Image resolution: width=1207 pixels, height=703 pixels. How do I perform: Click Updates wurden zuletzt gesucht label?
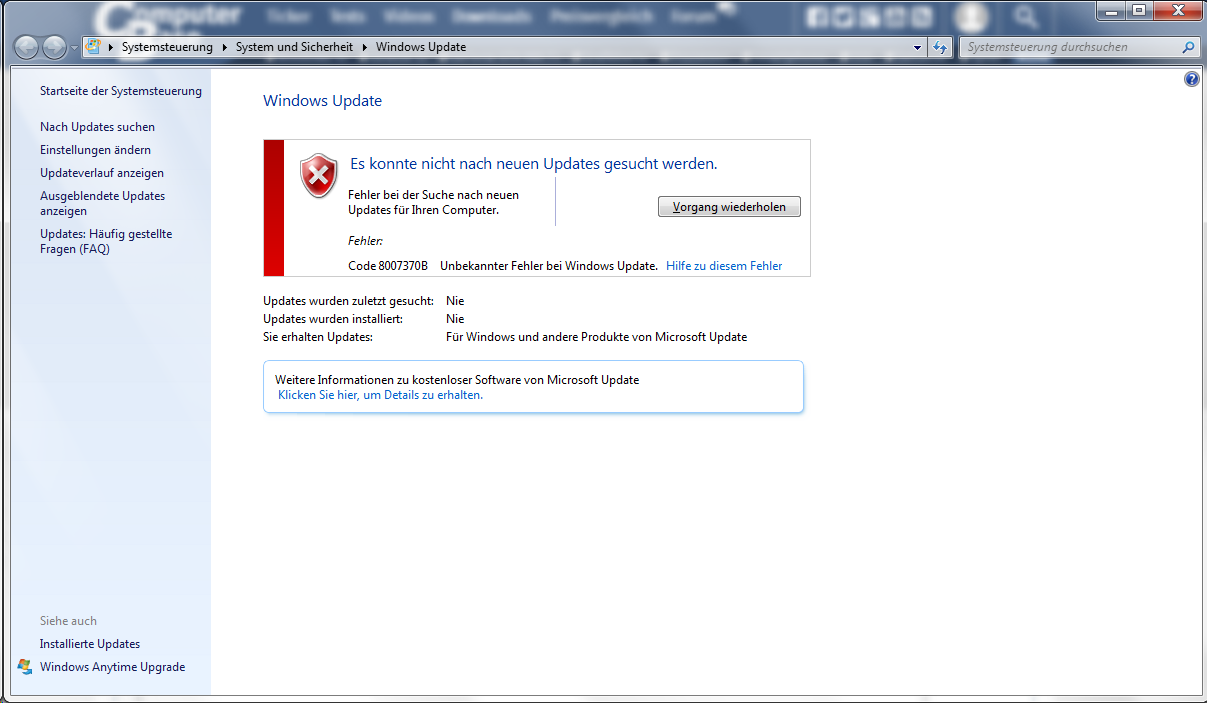[x=348, y=301]
